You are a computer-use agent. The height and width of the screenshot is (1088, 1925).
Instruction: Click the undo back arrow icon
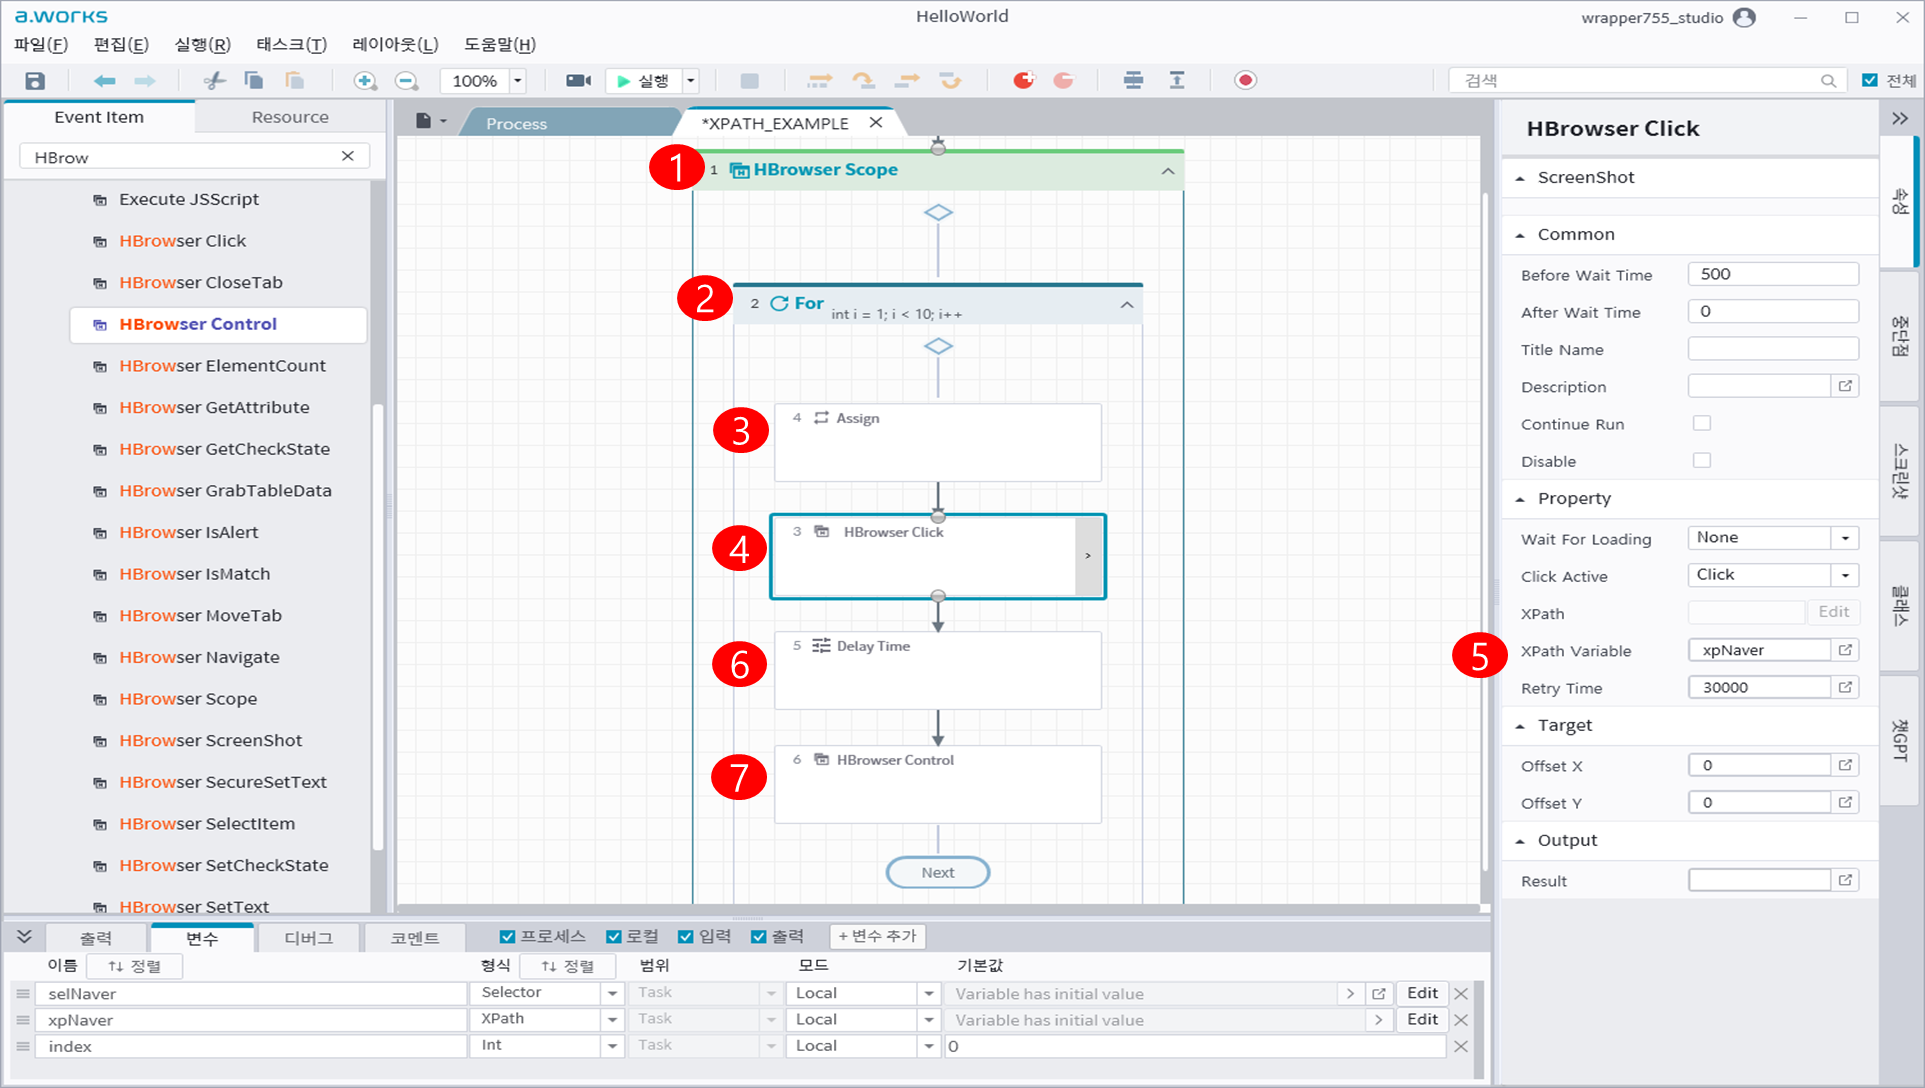click(104, 81)
